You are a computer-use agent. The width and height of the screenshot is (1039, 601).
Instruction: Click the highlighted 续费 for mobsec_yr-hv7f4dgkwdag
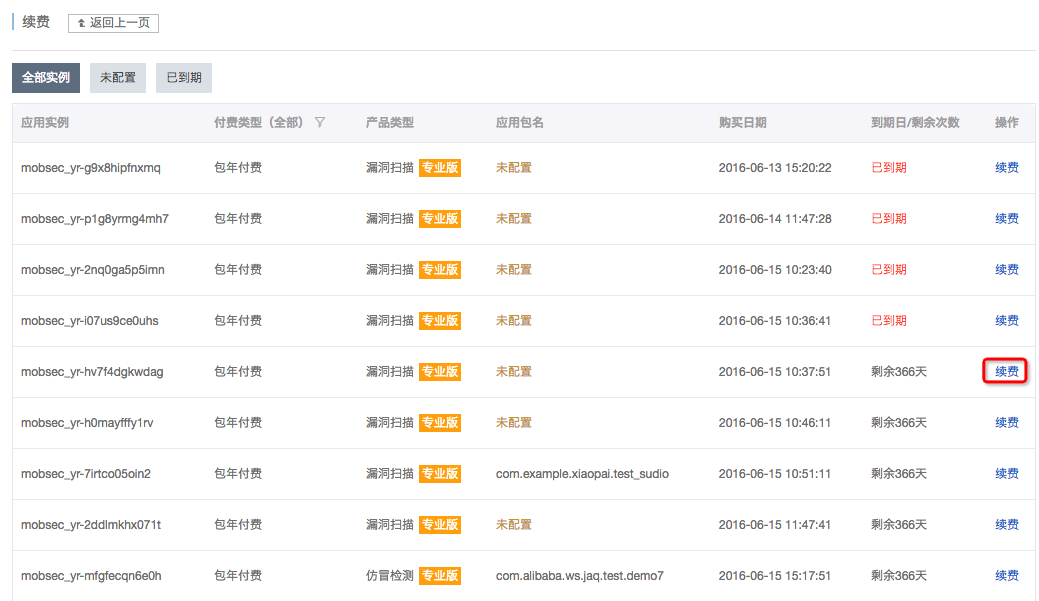coord(1006,372)
